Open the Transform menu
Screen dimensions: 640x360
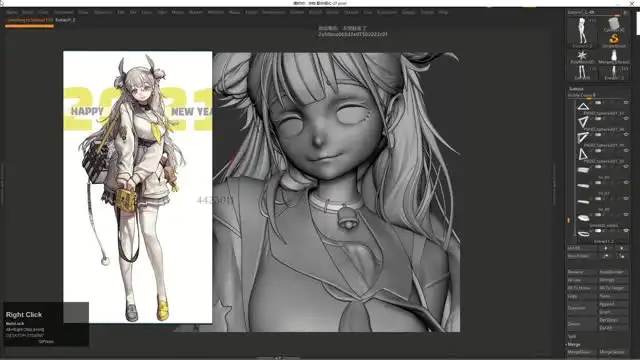386,13
